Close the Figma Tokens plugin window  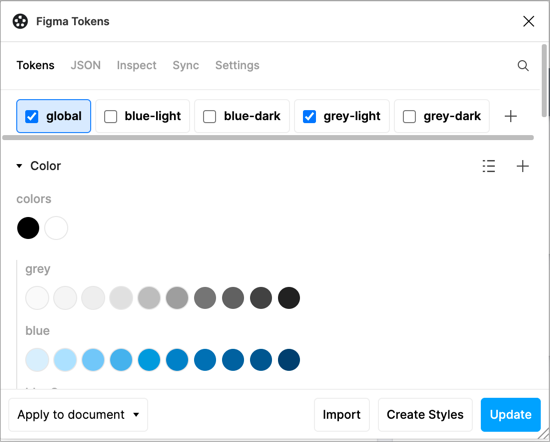pyautogui.click(x=528, y=21)
